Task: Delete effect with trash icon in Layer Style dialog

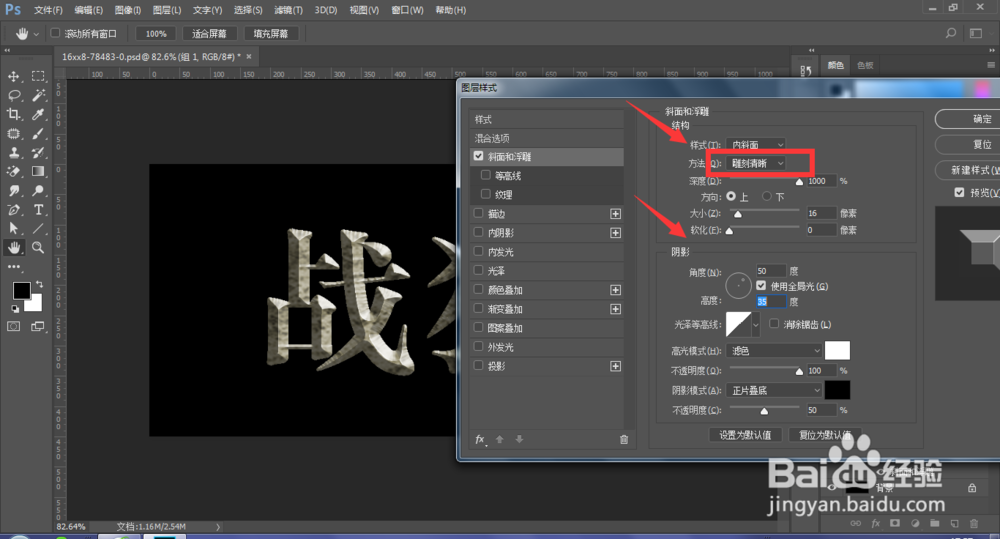Action: tap(624, 439)
